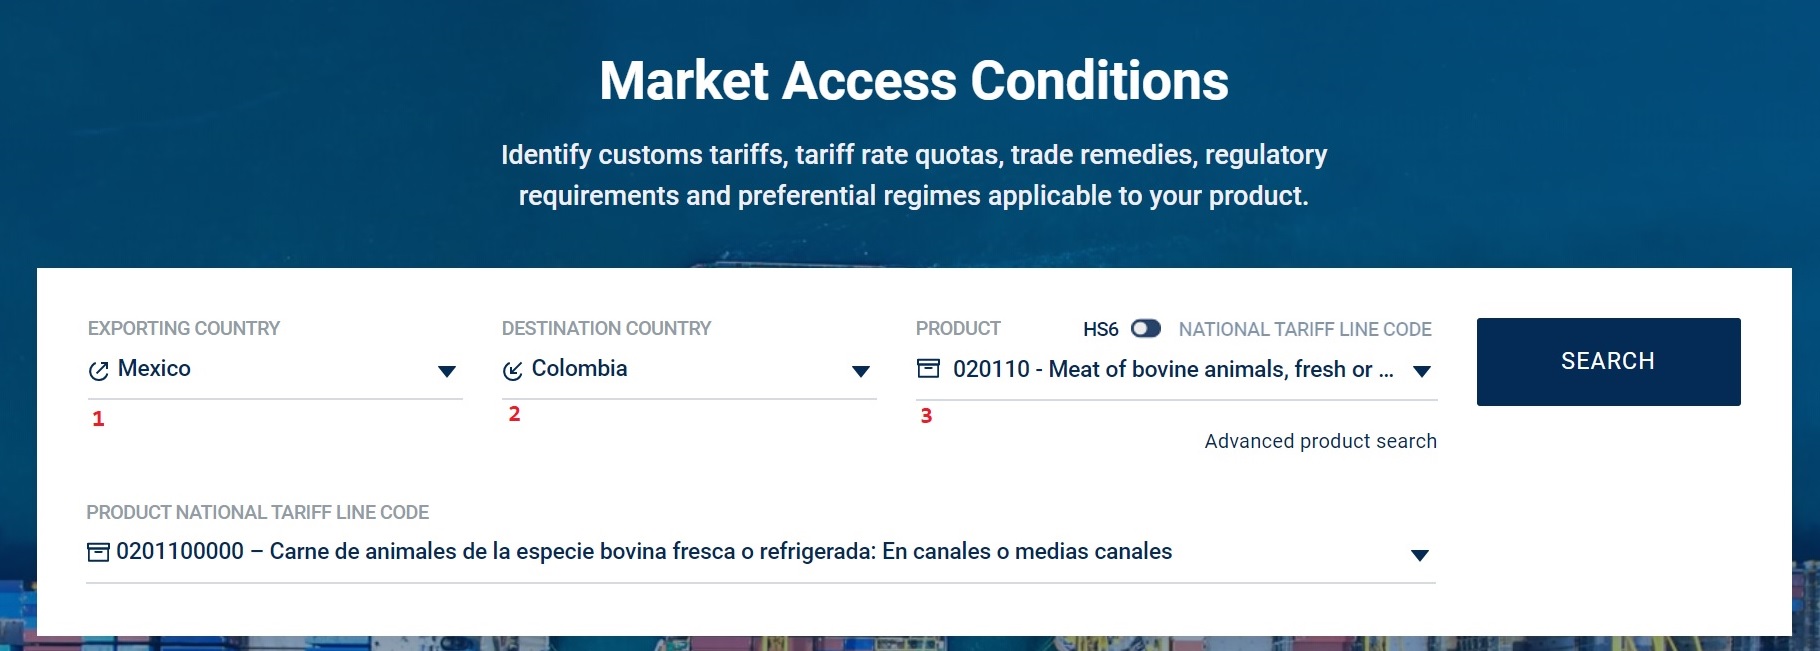
Task: Expand the Product dropdown arrow
Action: pos(1421,372)
